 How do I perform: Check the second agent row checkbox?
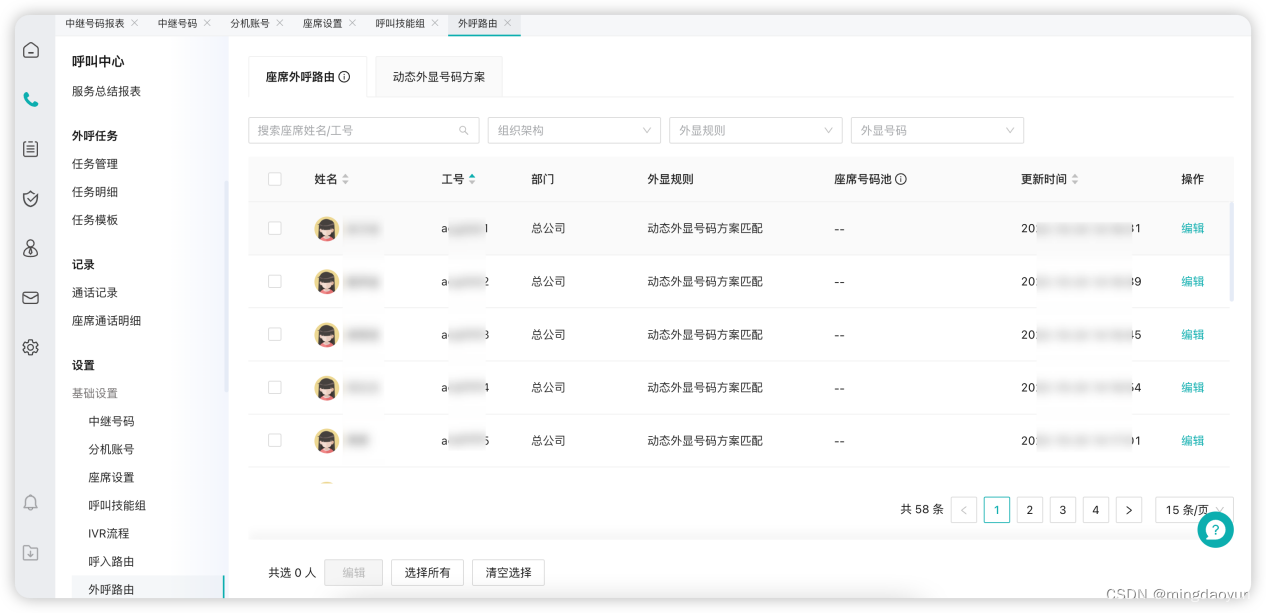click(275, 281)
